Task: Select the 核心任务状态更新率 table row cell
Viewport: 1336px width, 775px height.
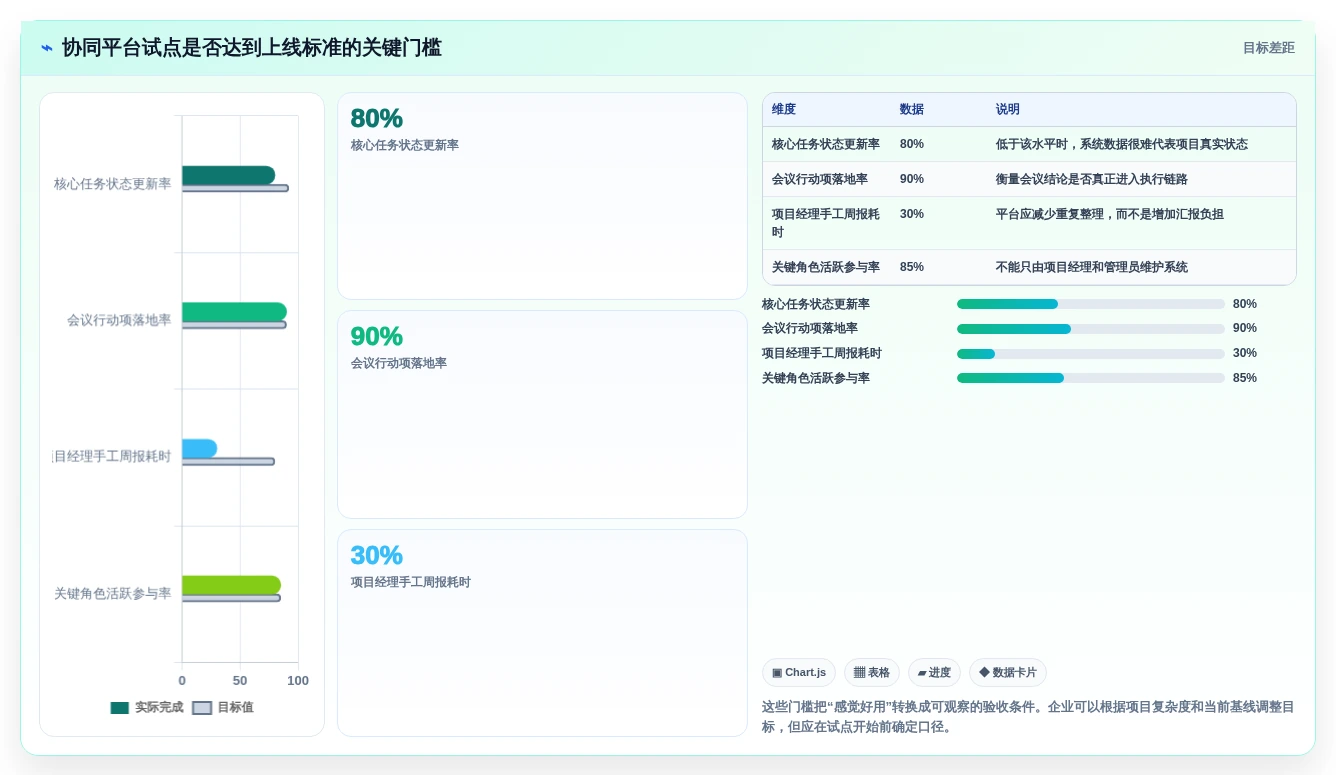Action: [x=826, y=144]
